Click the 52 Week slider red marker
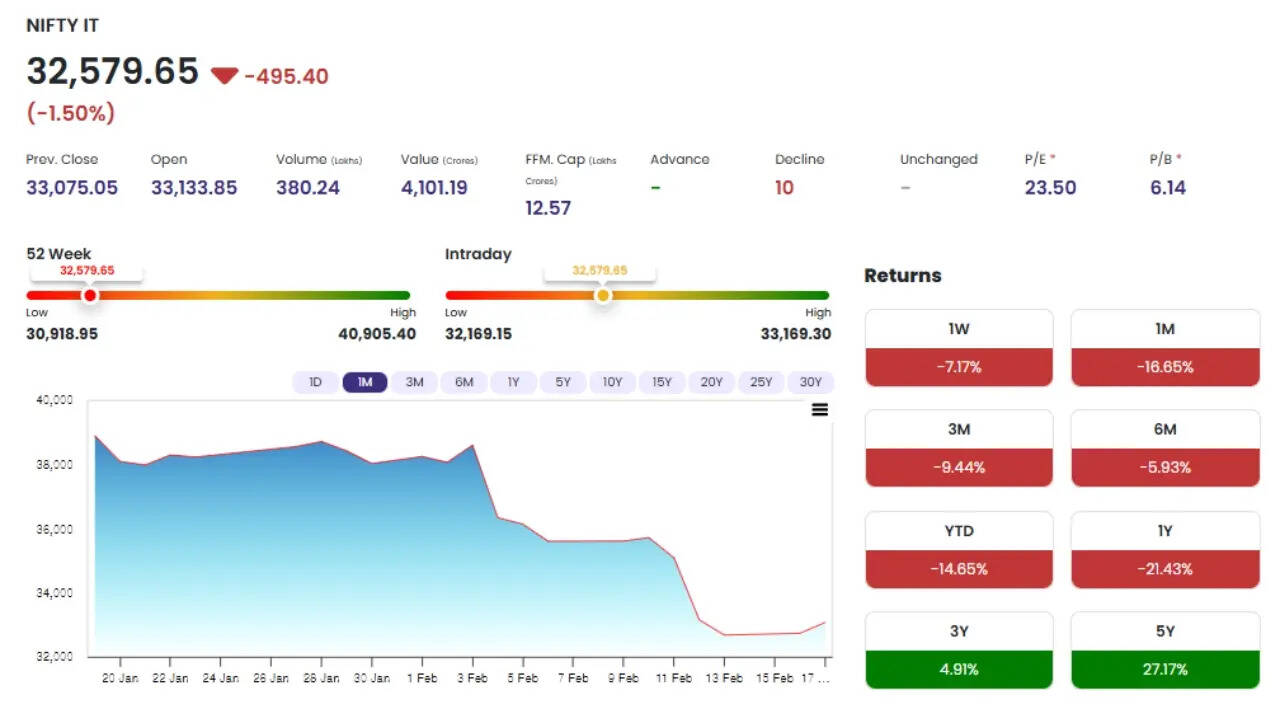The height and width of the screenshot is (720, 1280). click(x=90, y=295)
